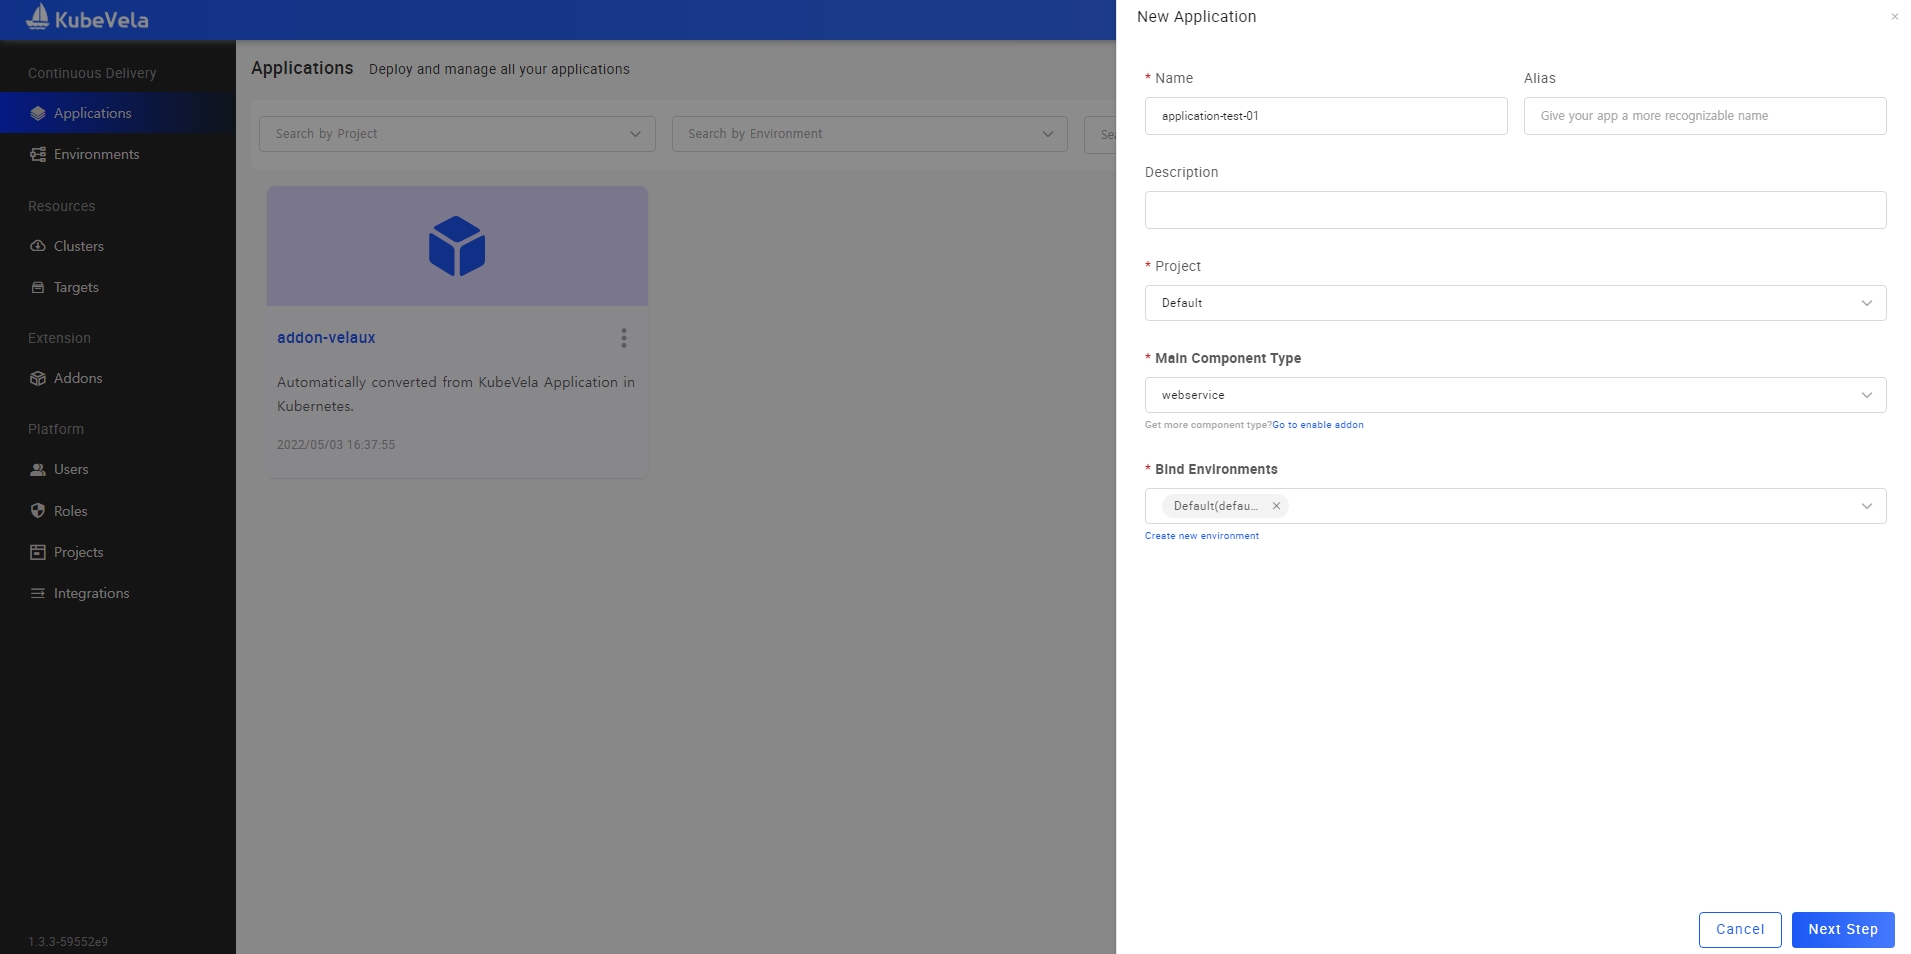Image resolution: width=1911 pixels, height=954 pixels.
Task: Expand the Bind Environments dropdown arrow
Action: 1866,506
